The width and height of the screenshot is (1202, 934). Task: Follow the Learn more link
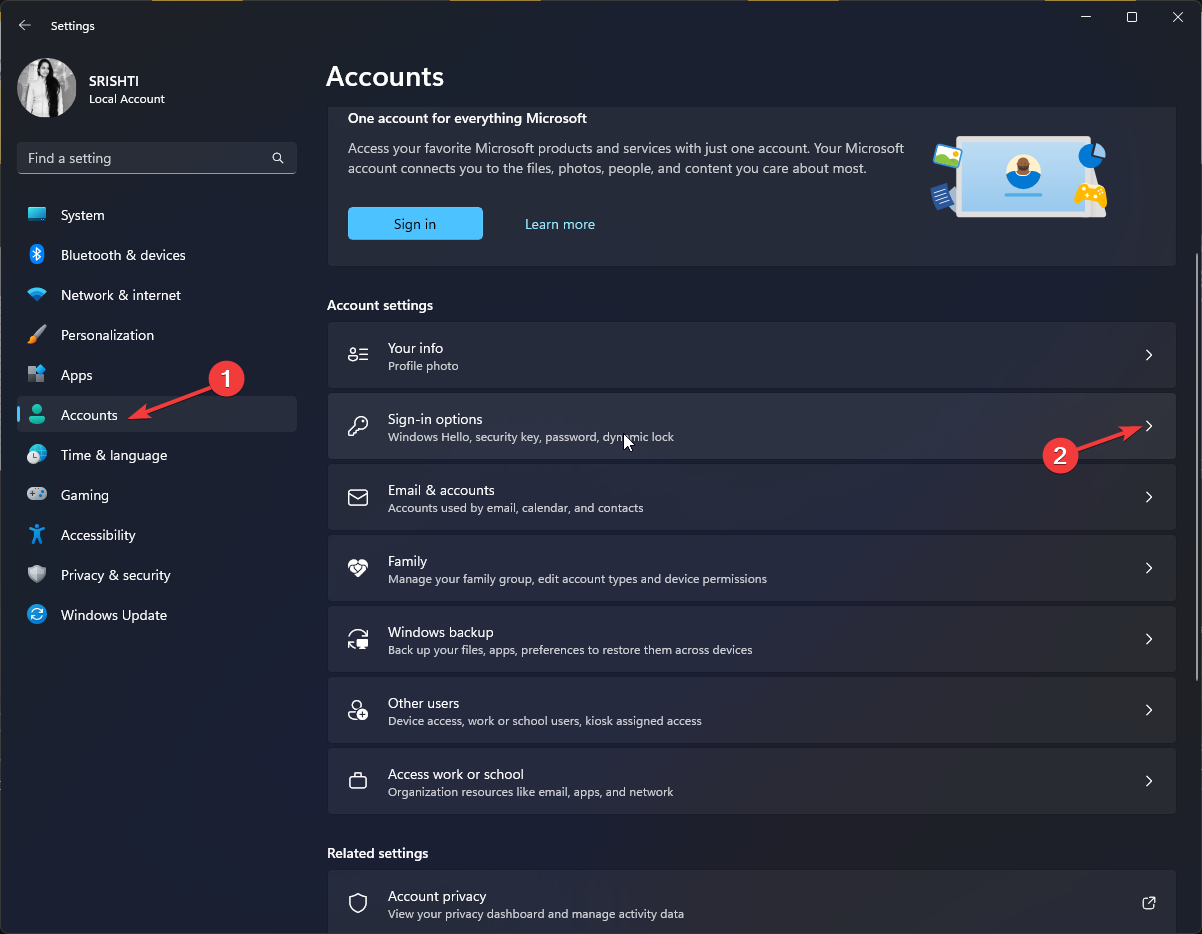point(560,224)
